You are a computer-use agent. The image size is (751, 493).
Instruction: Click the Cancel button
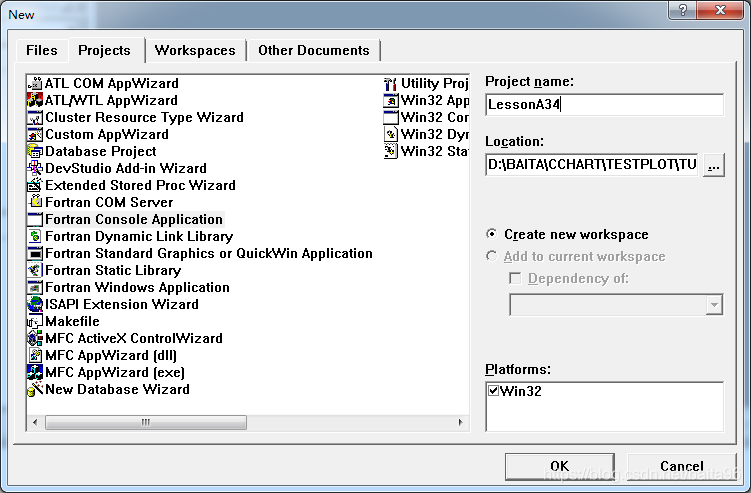click(682, 466)
